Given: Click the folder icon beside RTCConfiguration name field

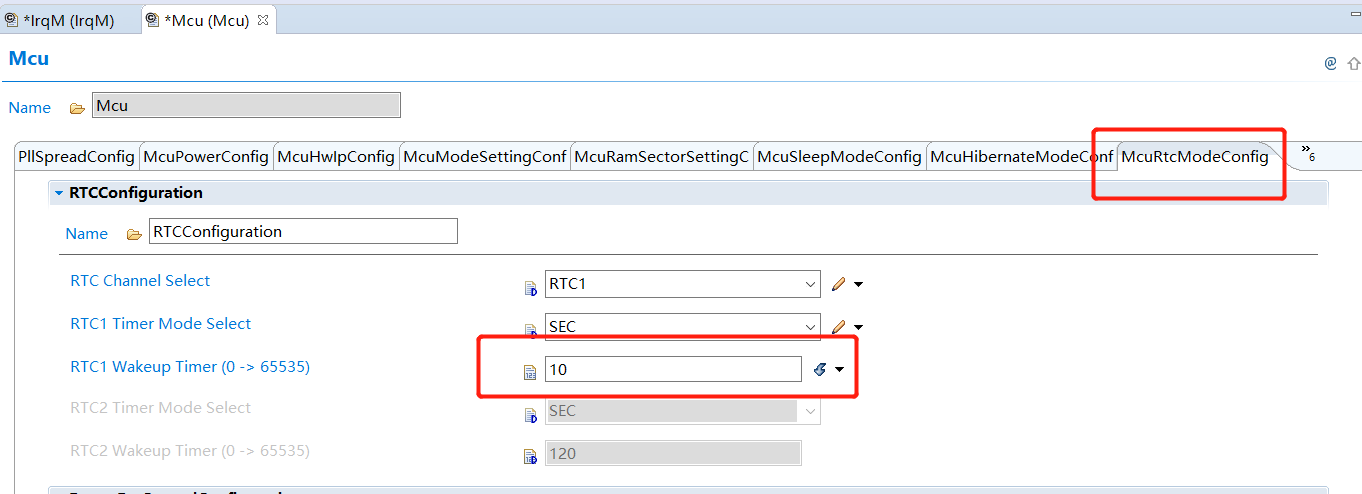Looking at the screenshot, I should [134, 234].
